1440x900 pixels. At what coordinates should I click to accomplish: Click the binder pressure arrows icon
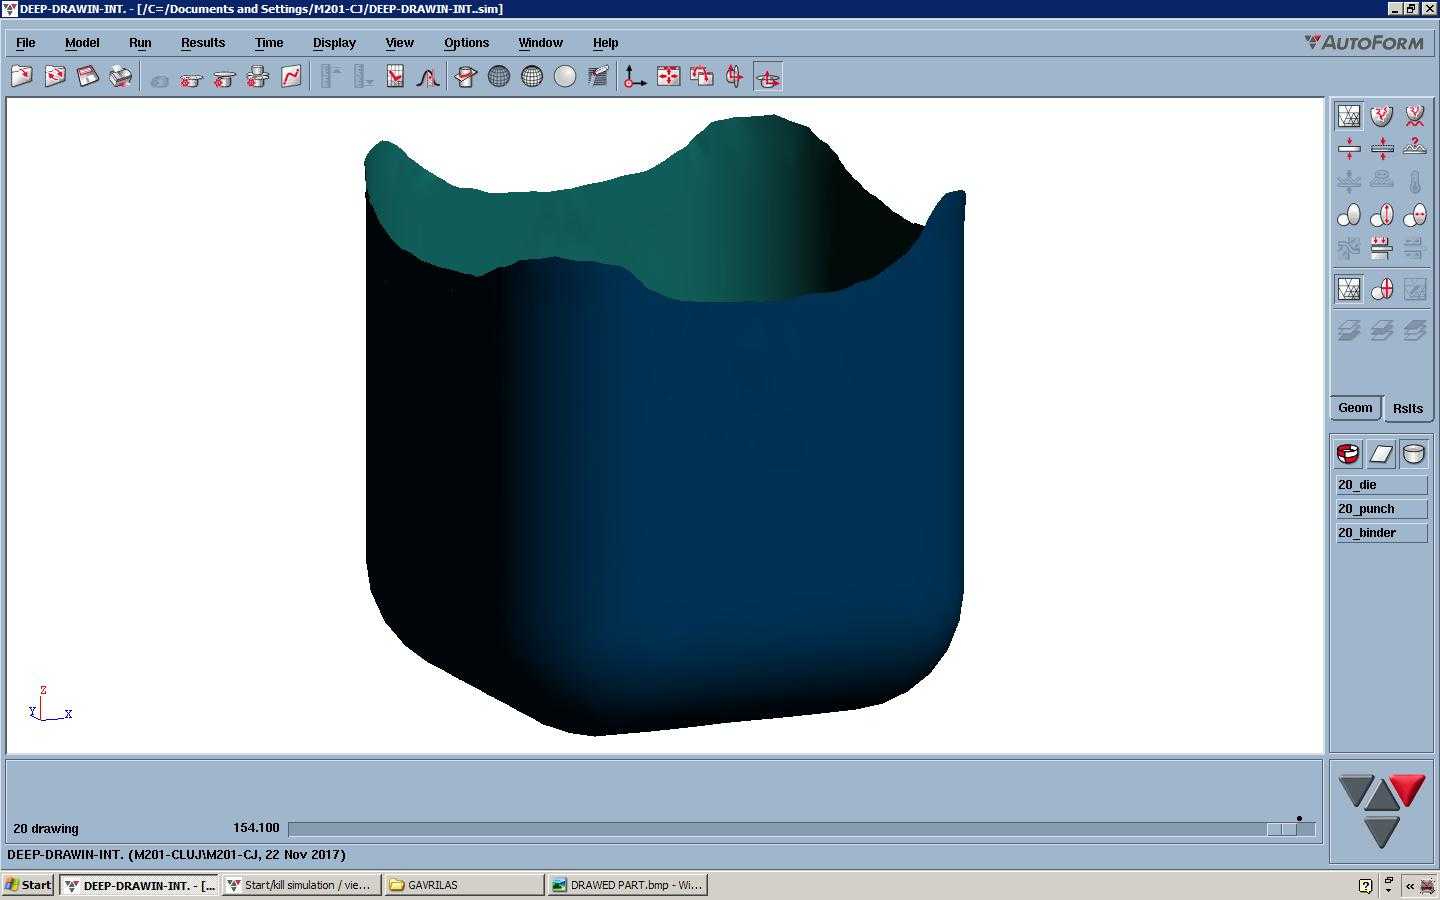[1382, 248]
